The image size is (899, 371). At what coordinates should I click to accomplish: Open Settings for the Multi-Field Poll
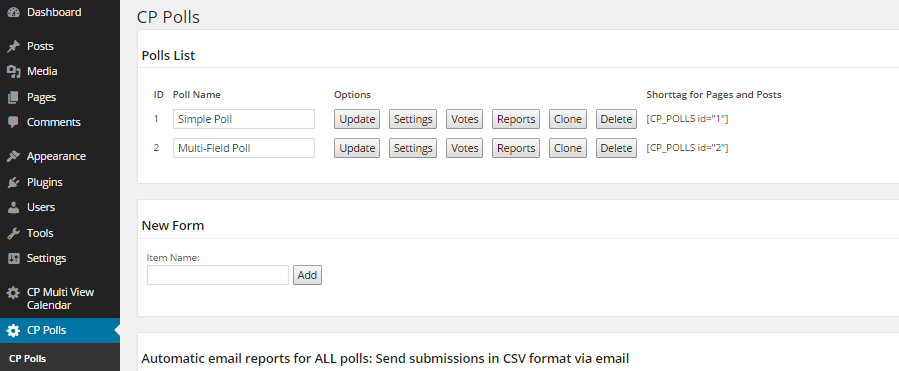click(x=413, y=148)
